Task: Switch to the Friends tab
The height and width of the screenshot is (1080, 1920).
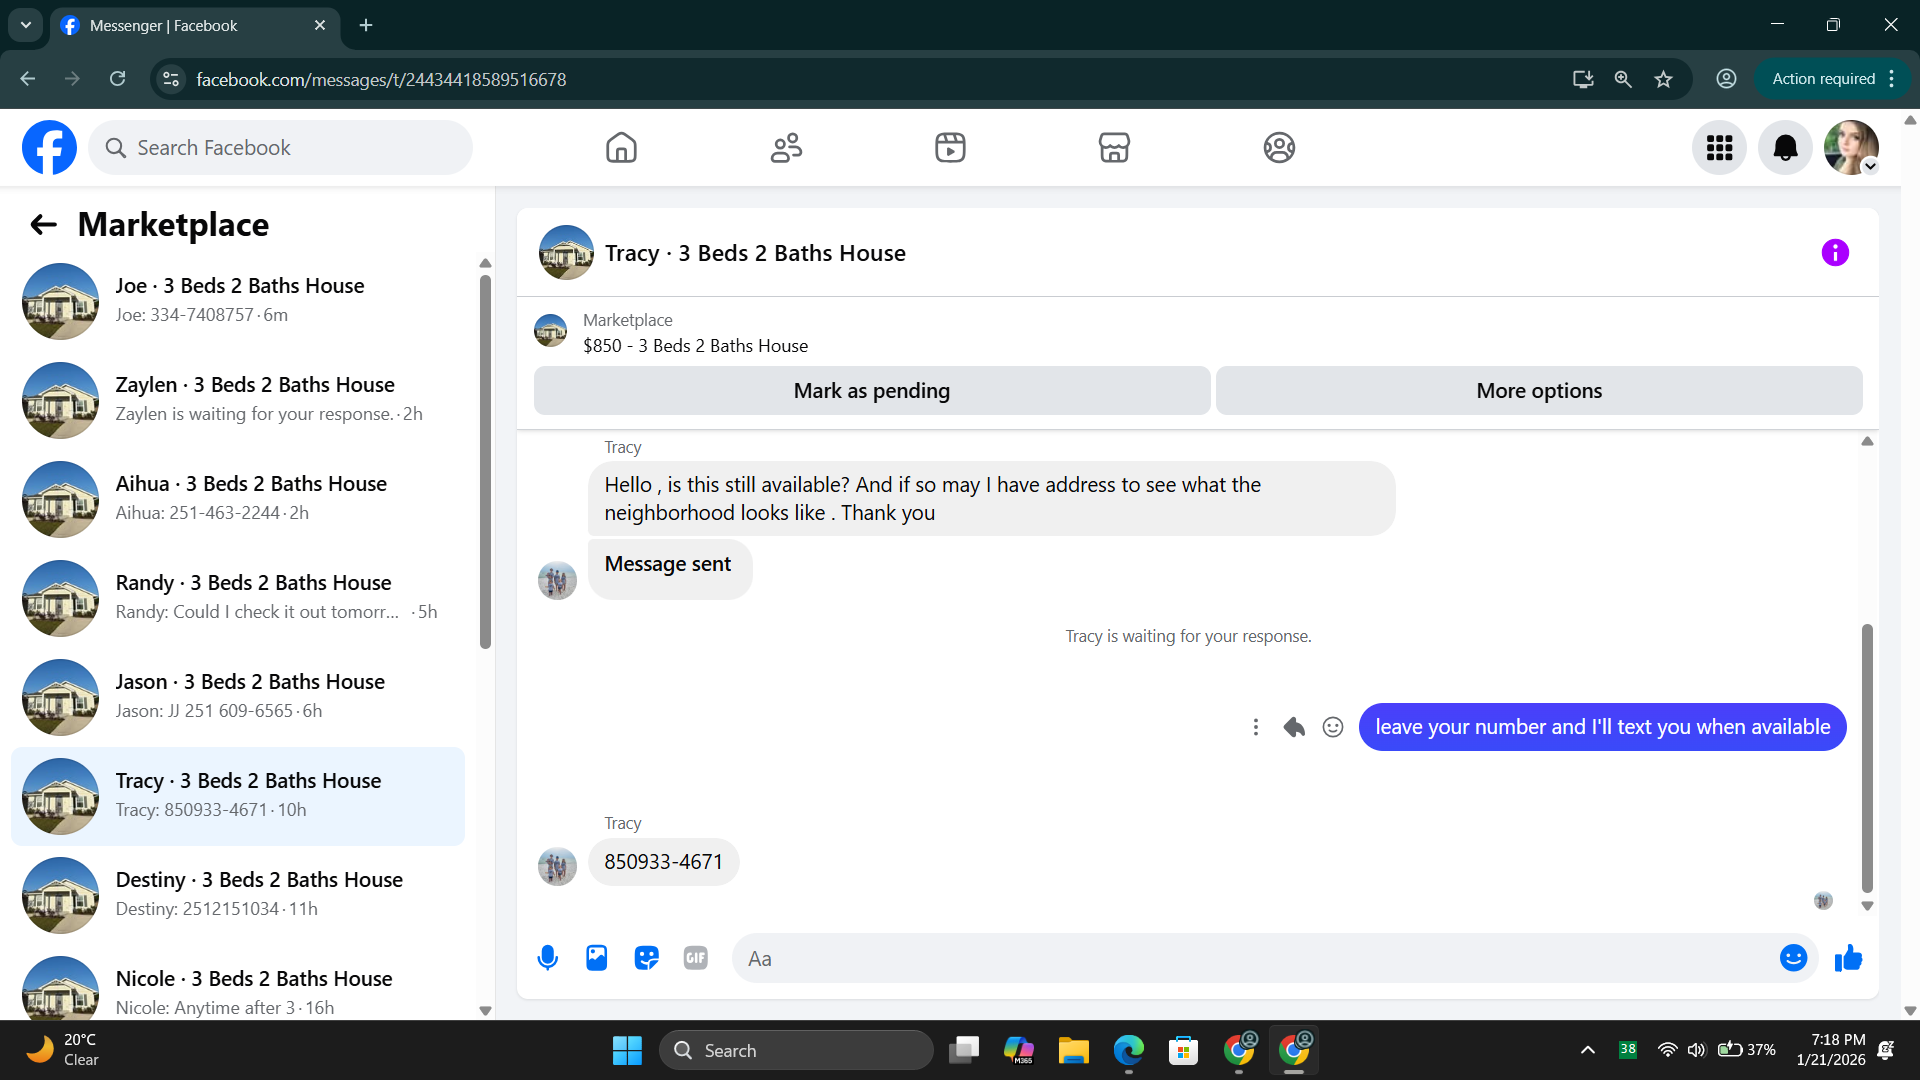Action: (786, 148)
